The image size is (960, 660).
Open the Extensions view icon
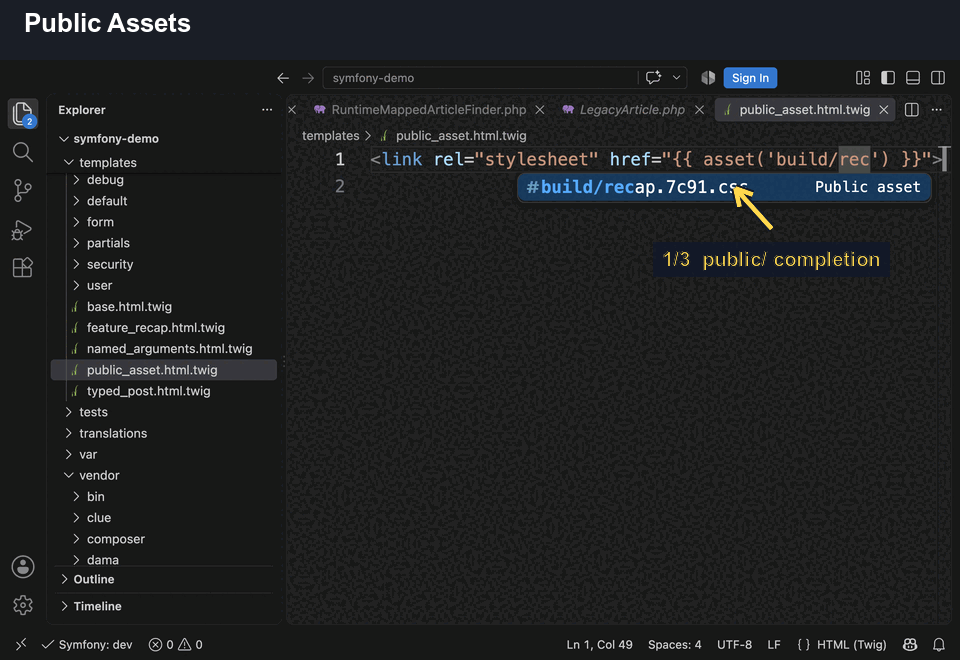coord(23,268)
